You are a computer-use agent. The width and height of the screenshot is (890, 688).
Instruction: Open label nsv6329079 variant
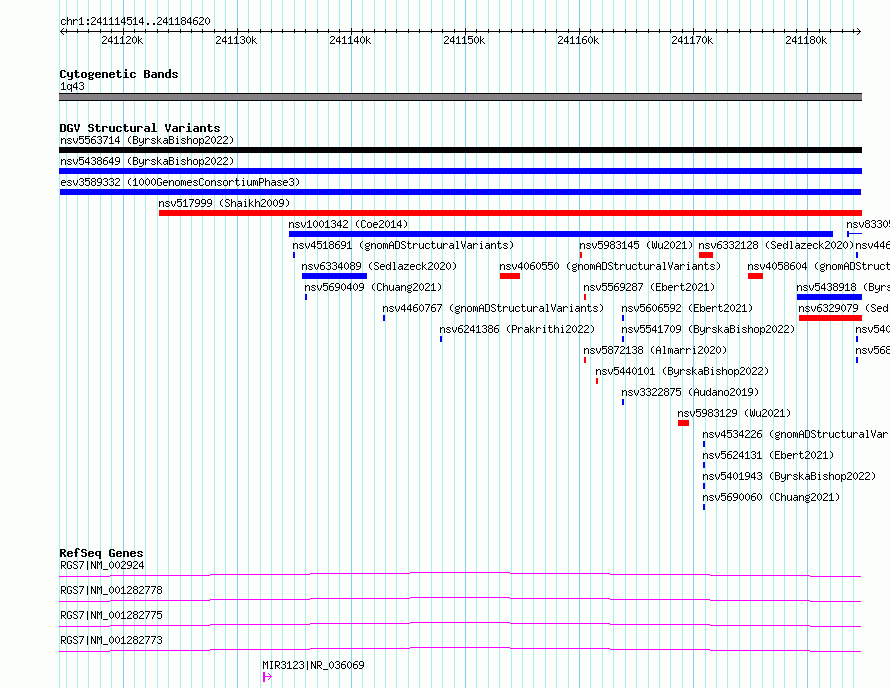point(843,308)
